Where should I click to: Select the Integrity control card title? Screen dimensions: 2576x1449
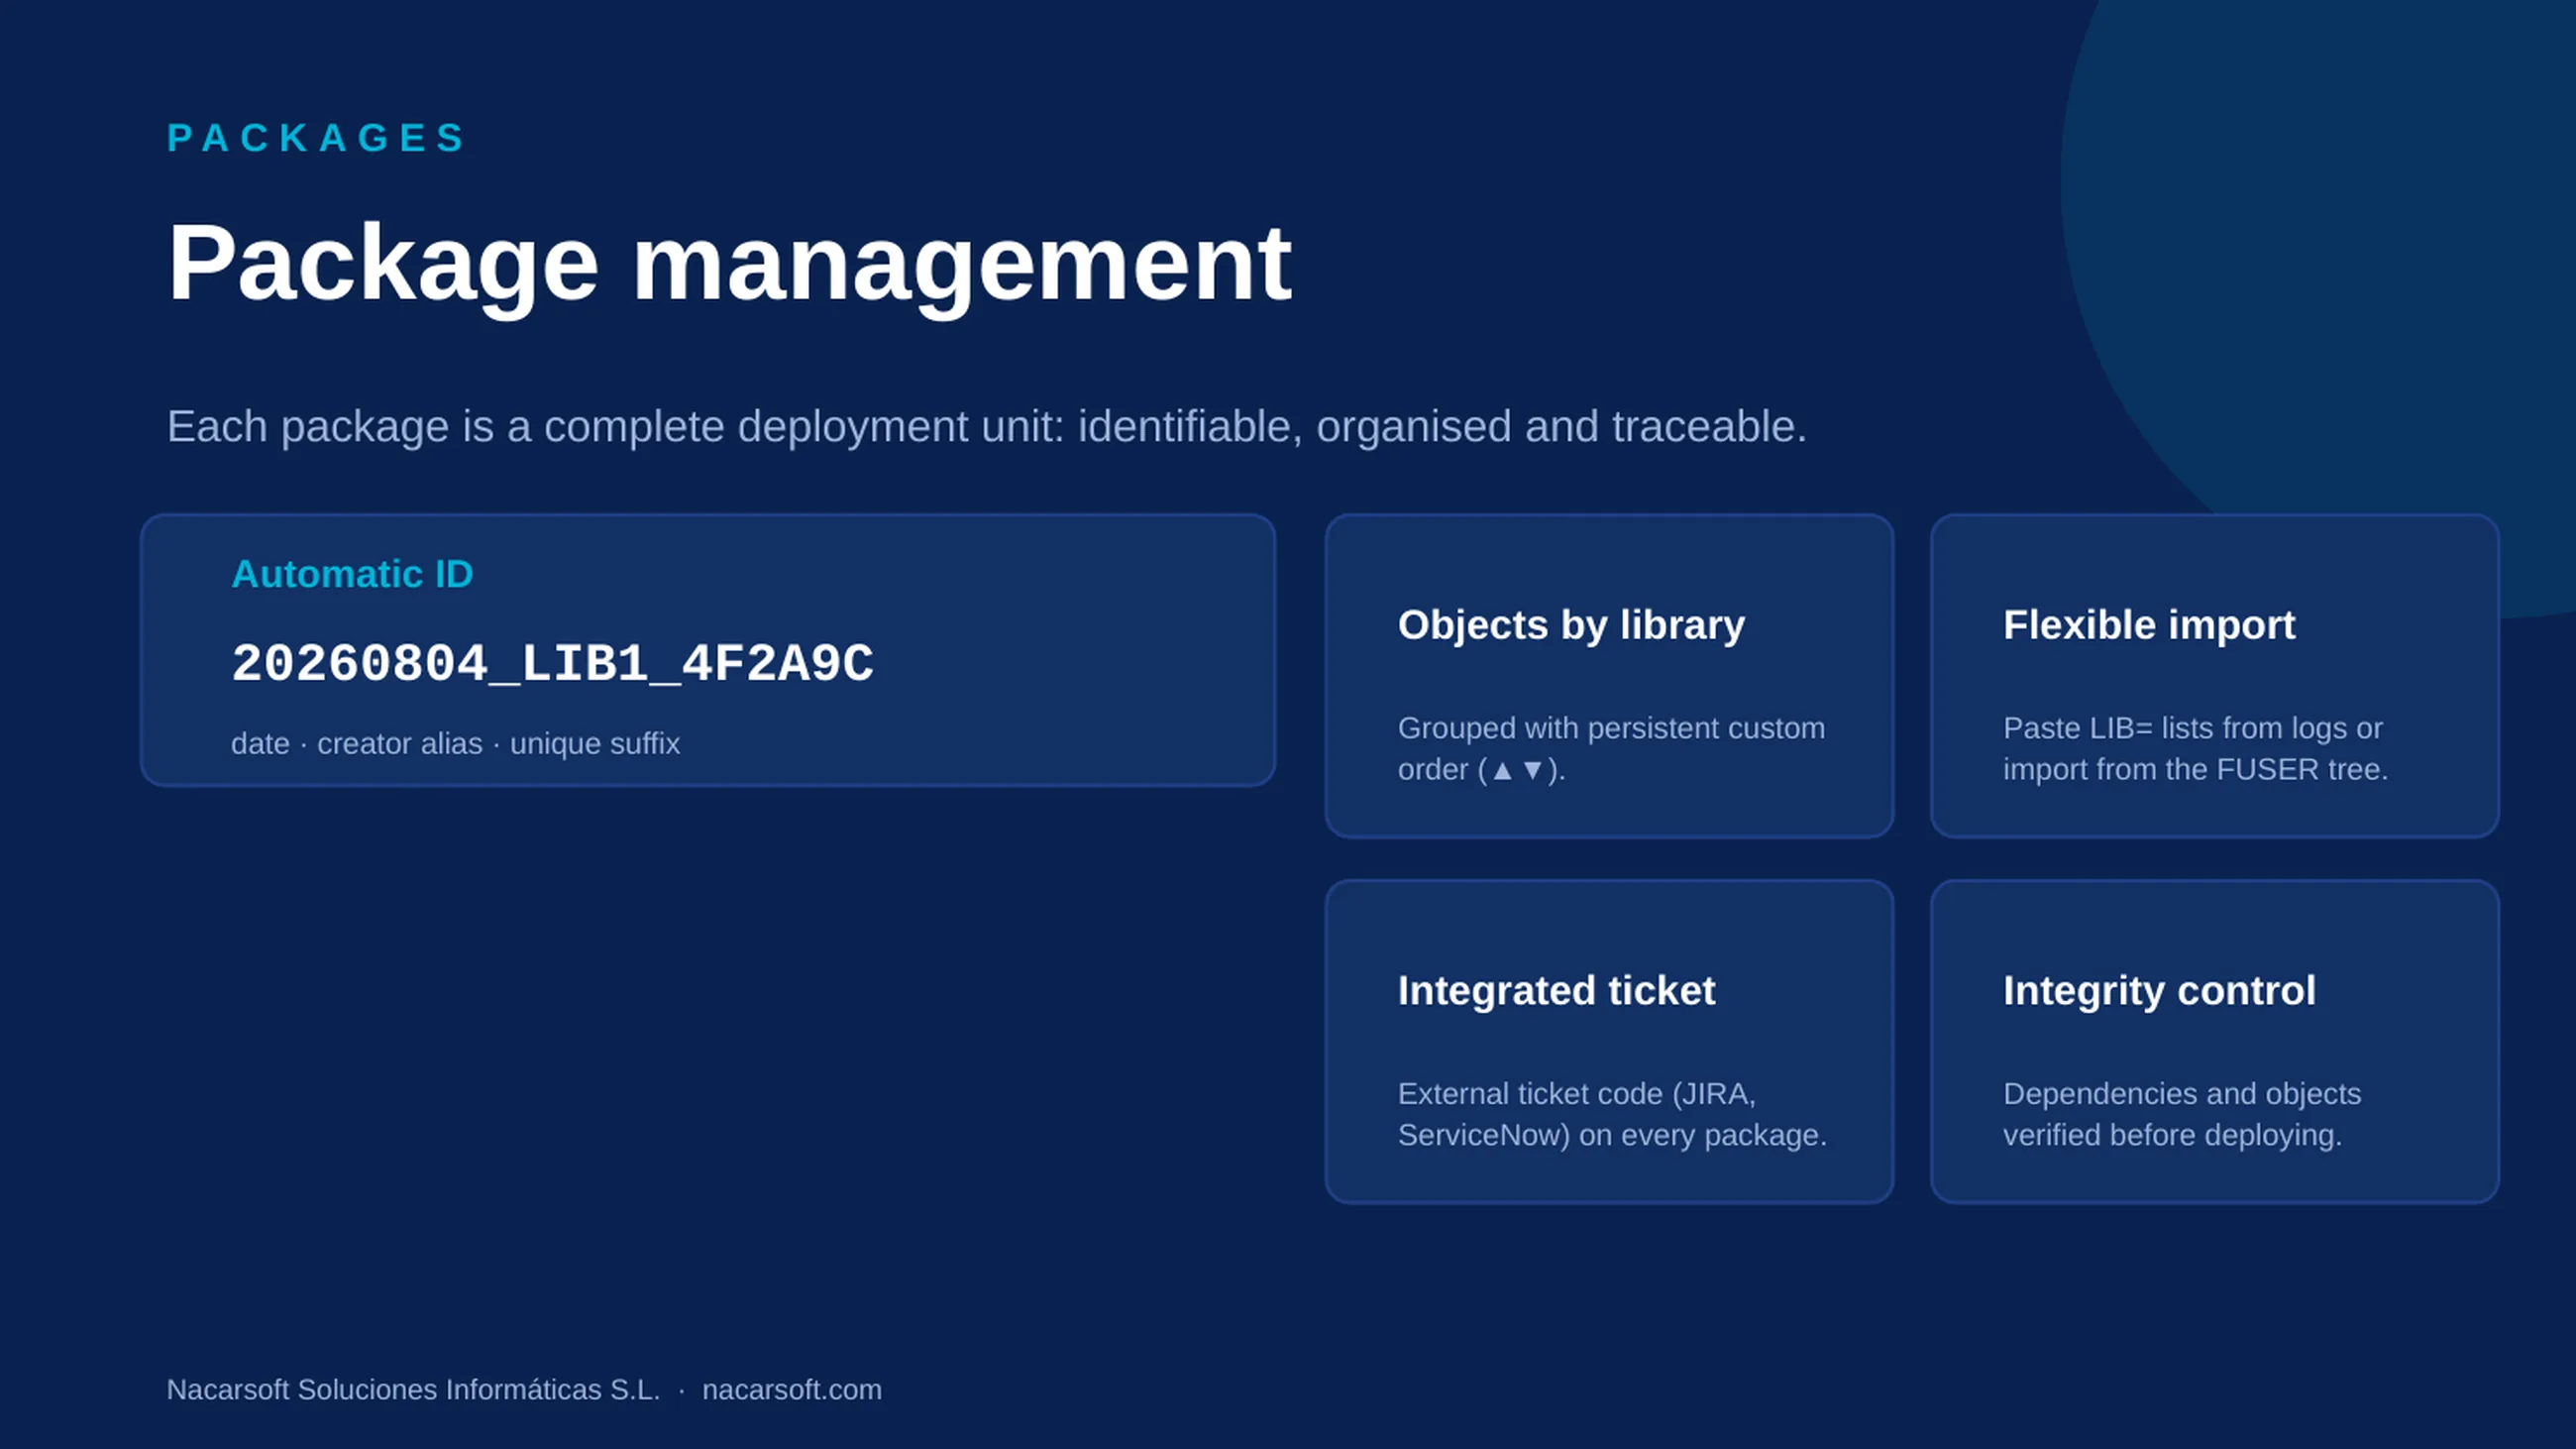tap(2159, 991)
